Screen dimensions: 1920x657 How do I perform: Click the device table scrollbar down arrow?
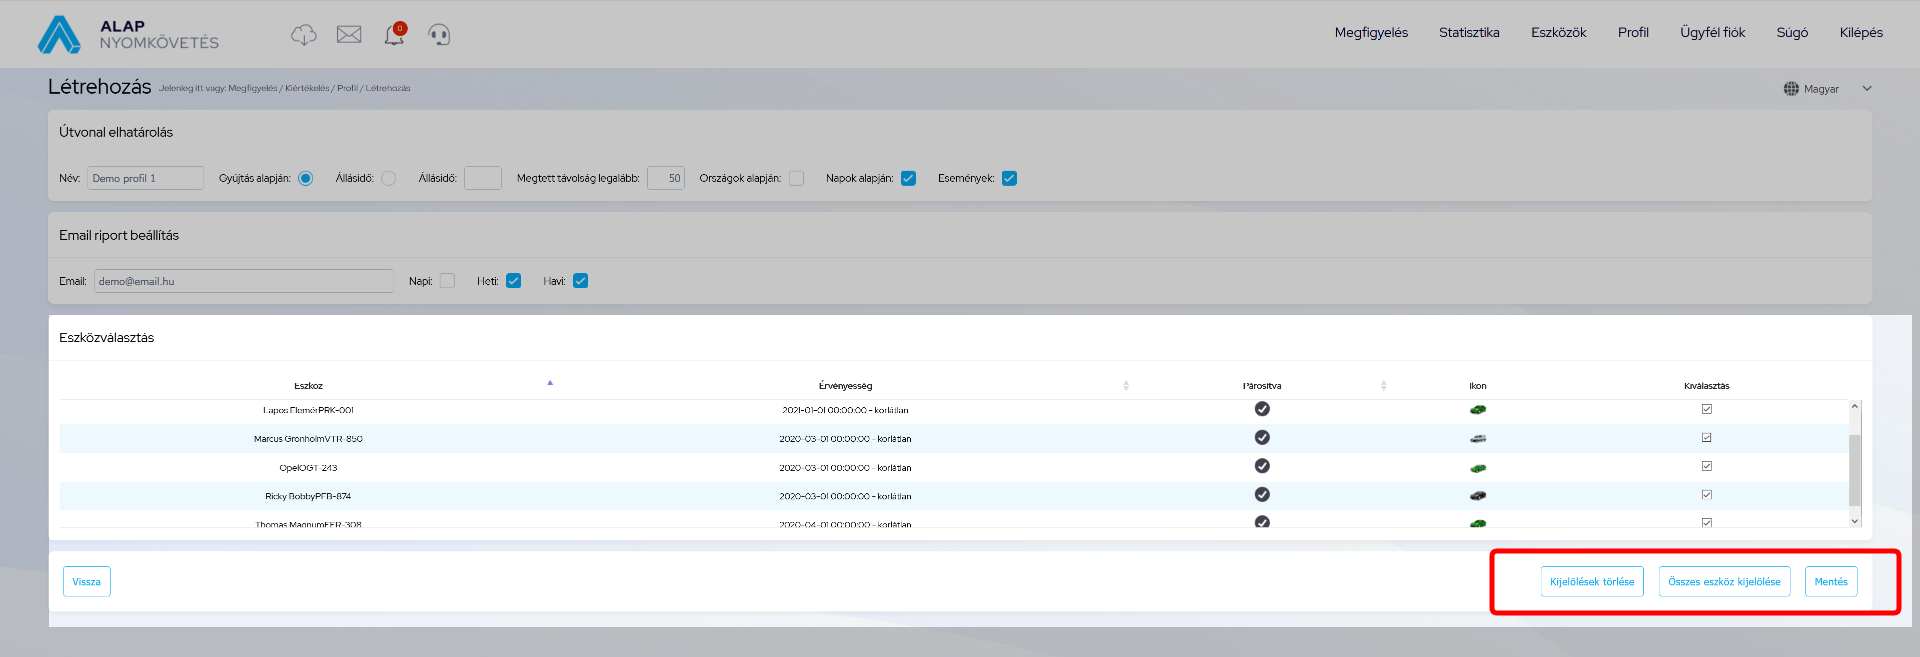click(1854, 521)
